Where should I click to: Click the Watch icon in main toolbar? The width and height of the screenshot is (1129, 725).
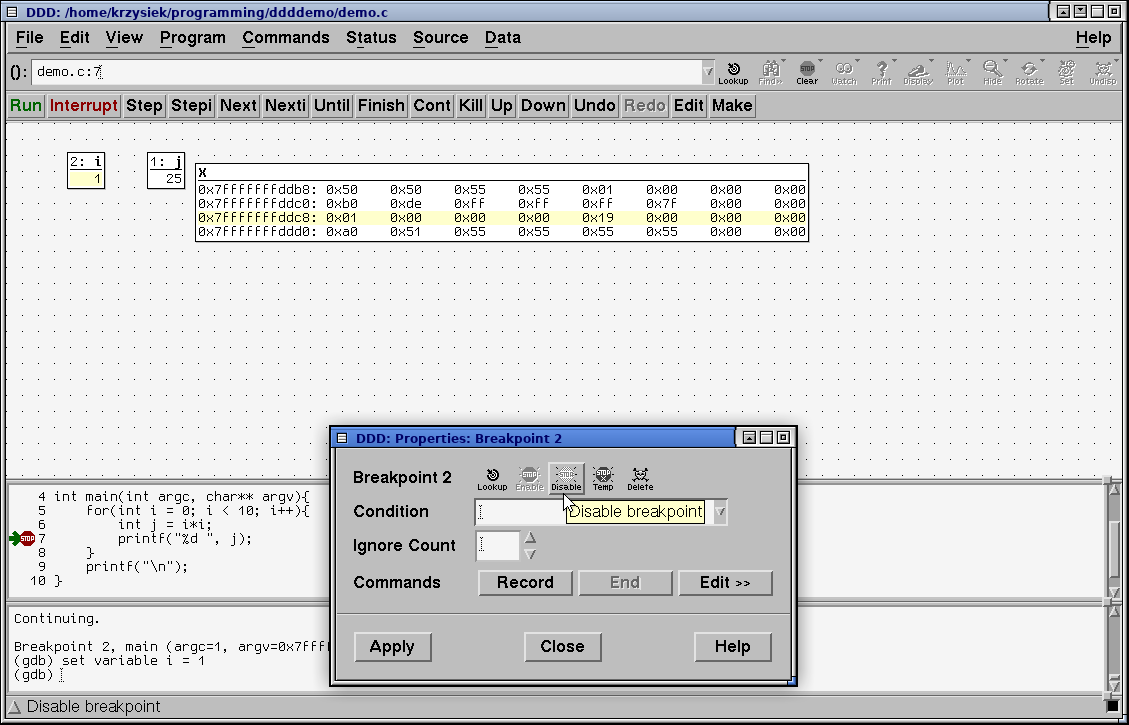[844, 72]
